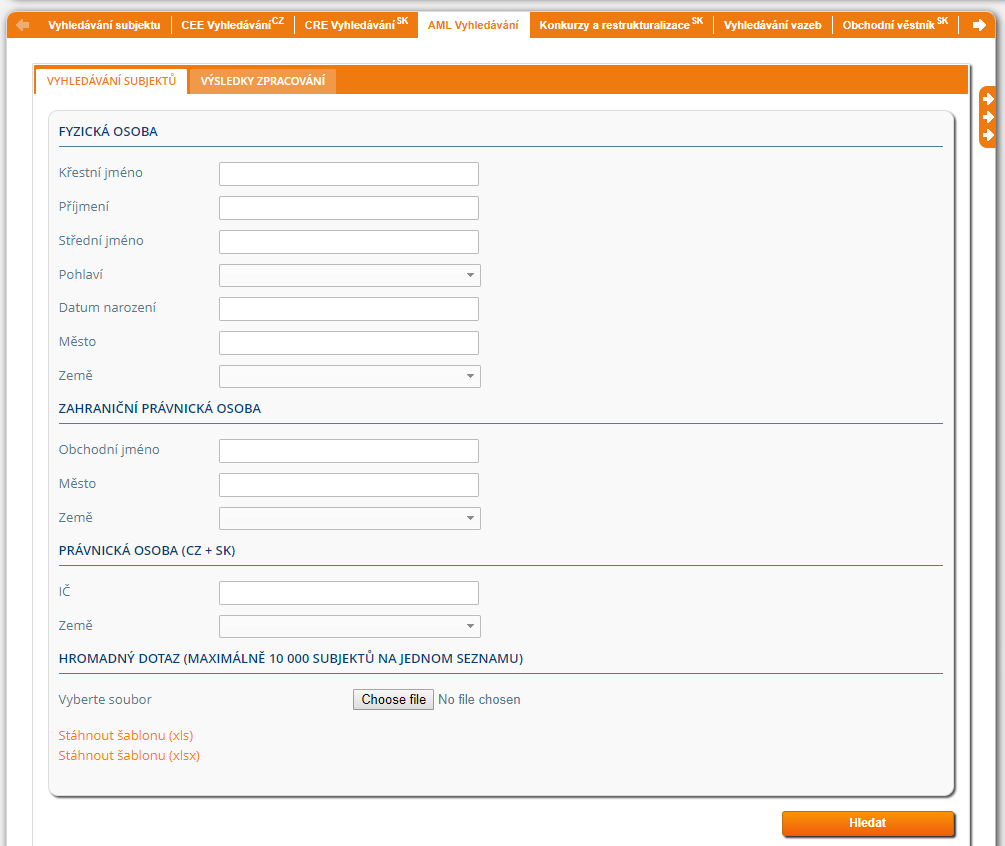Open the Pohlaví dropdown
Screen dimensions: 1005x846
349,275
